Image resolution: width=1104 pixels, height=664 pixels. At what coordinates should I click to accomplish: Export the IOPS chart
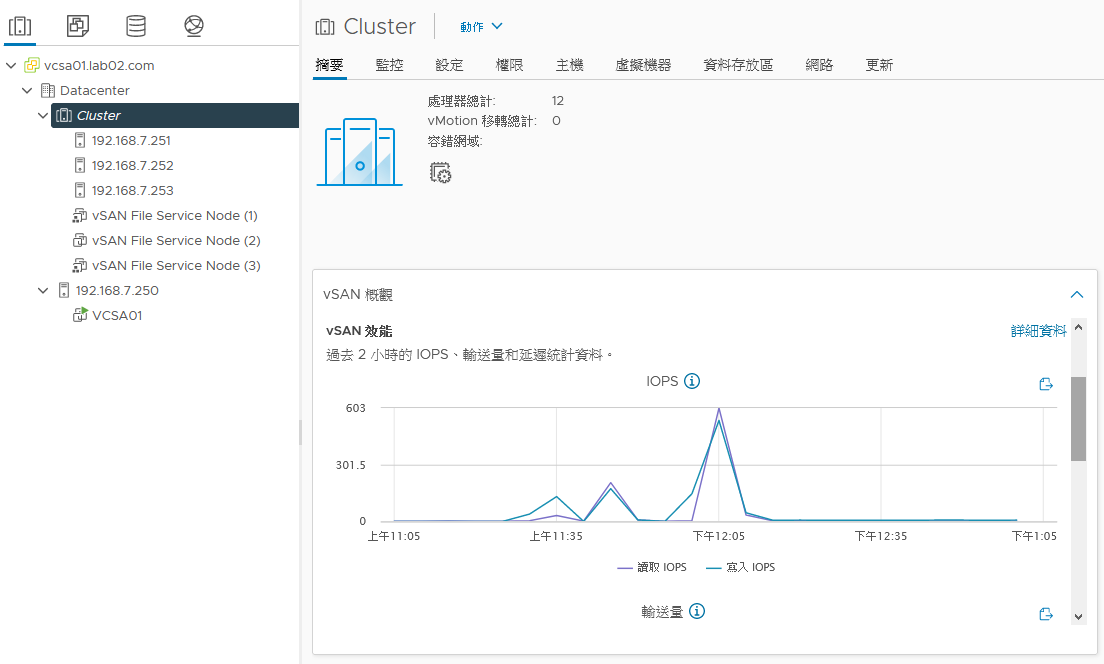tap(1046, 384)
